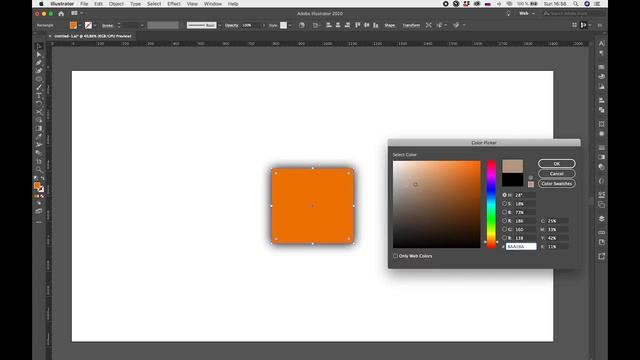The width and height of the screenshot is (640, 360).
Task: Click the Isolate Selected Object icon
Action: [x=429, y=25]
